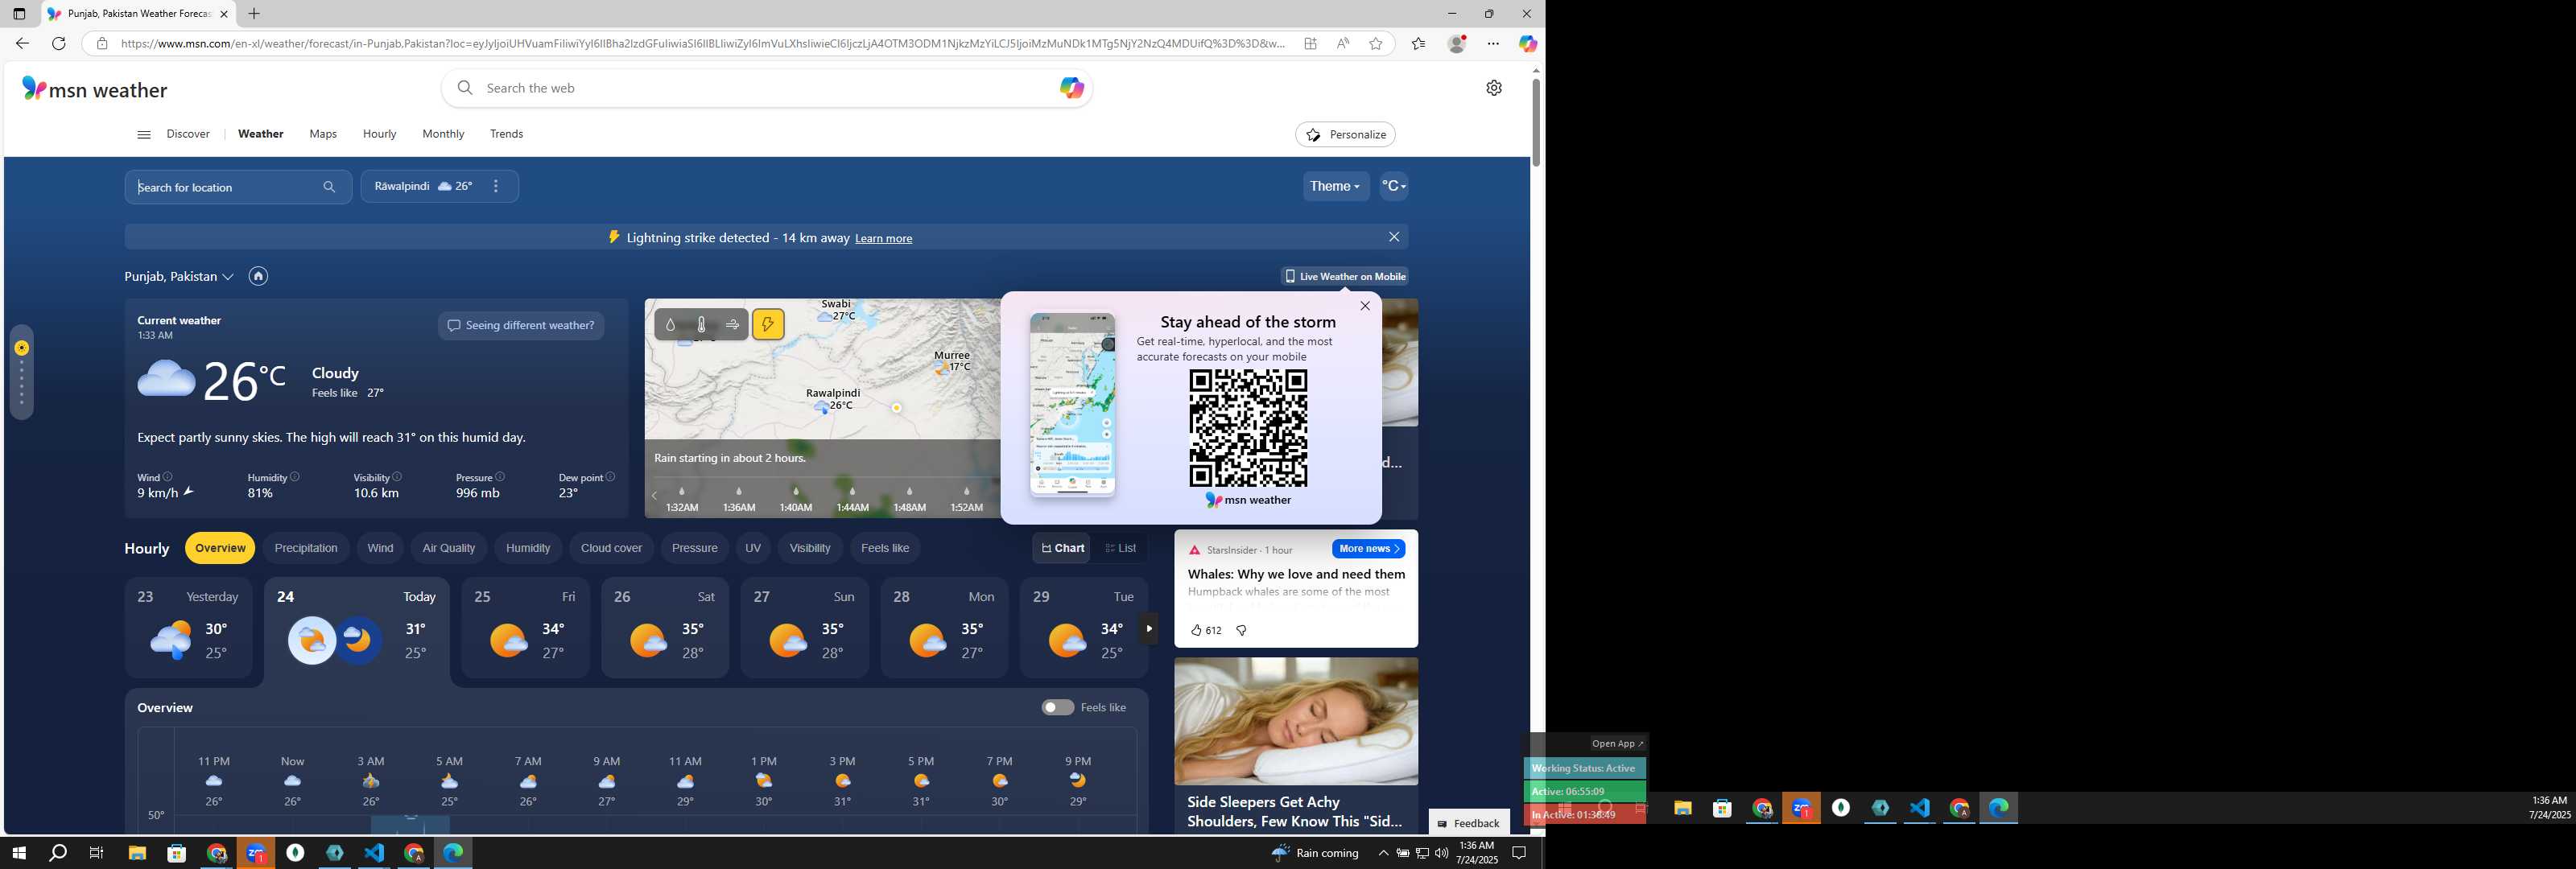Open msn settings gear icon

(x=1493, y=88)
